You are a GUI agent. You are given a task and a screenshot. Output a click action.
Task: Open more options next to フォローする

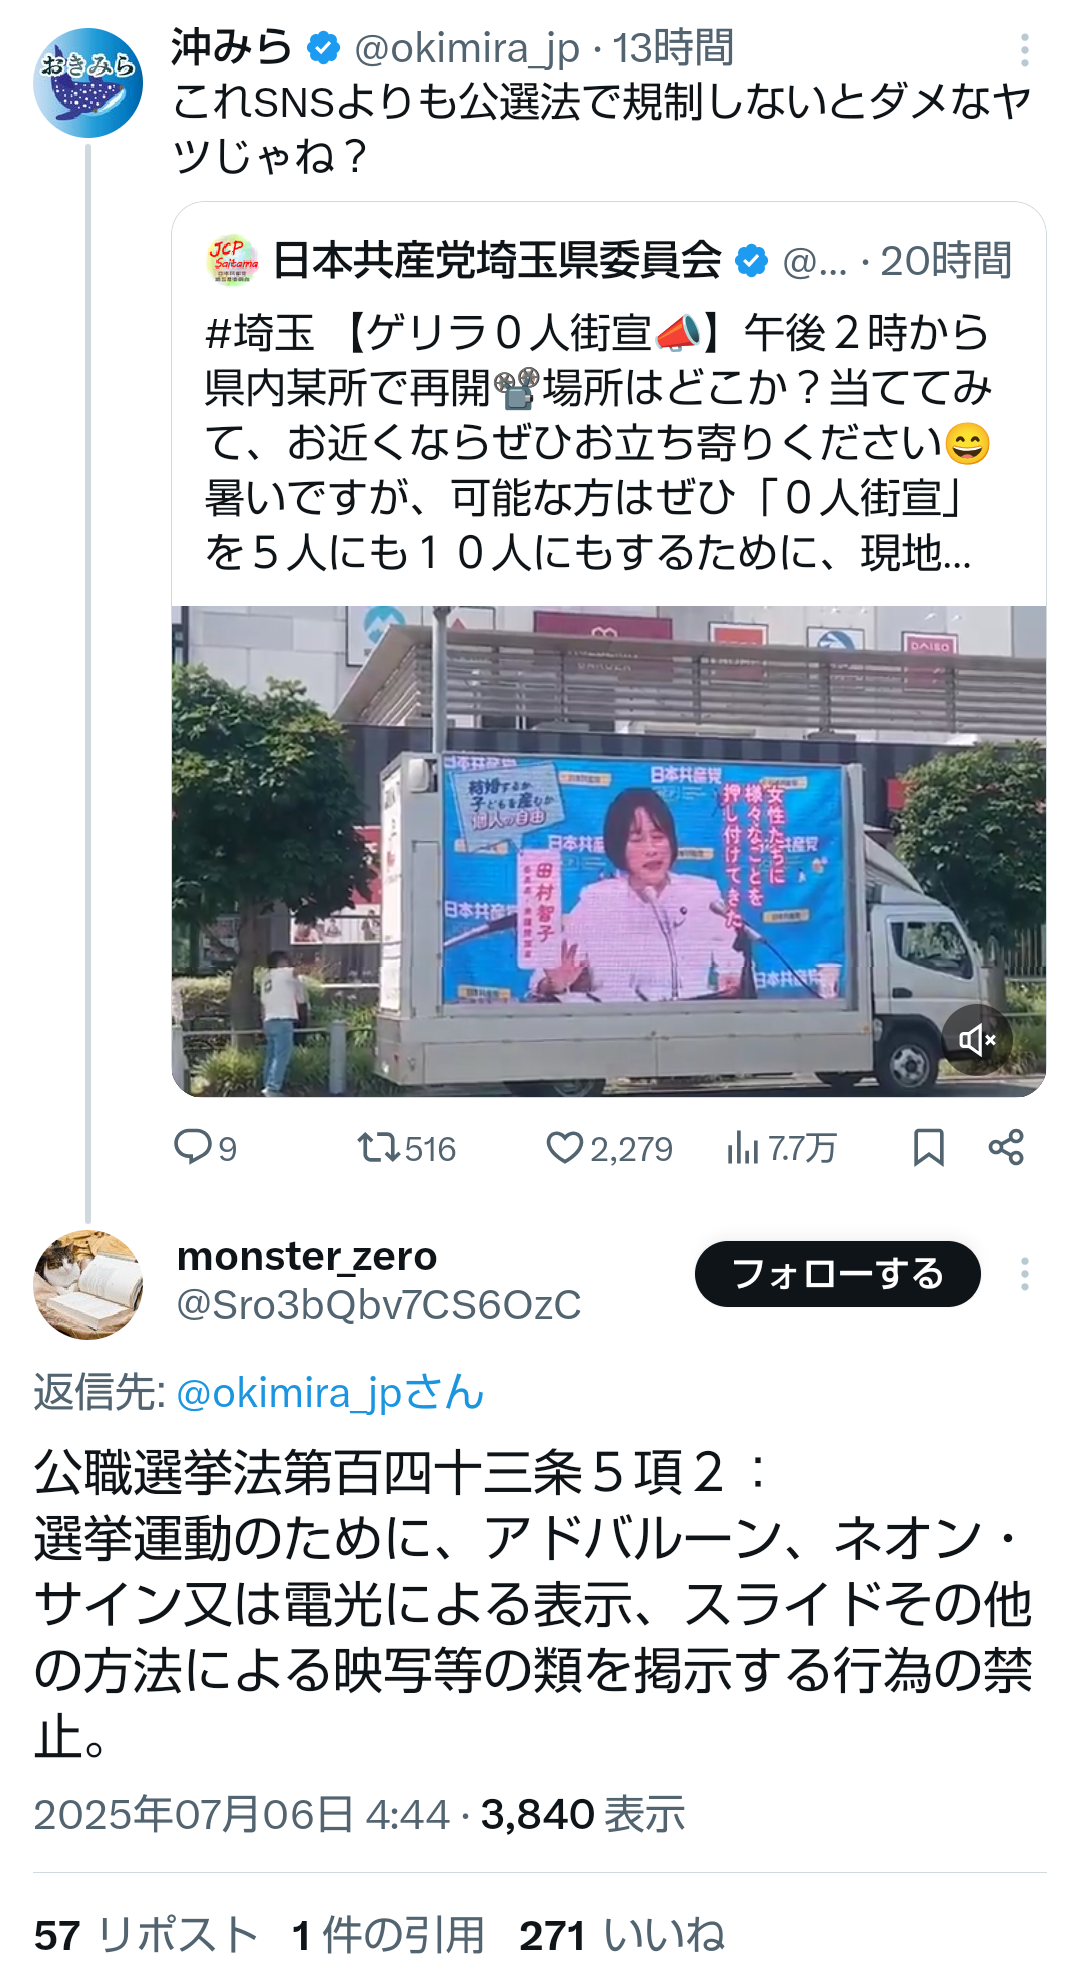[x=1024, y=1274]
